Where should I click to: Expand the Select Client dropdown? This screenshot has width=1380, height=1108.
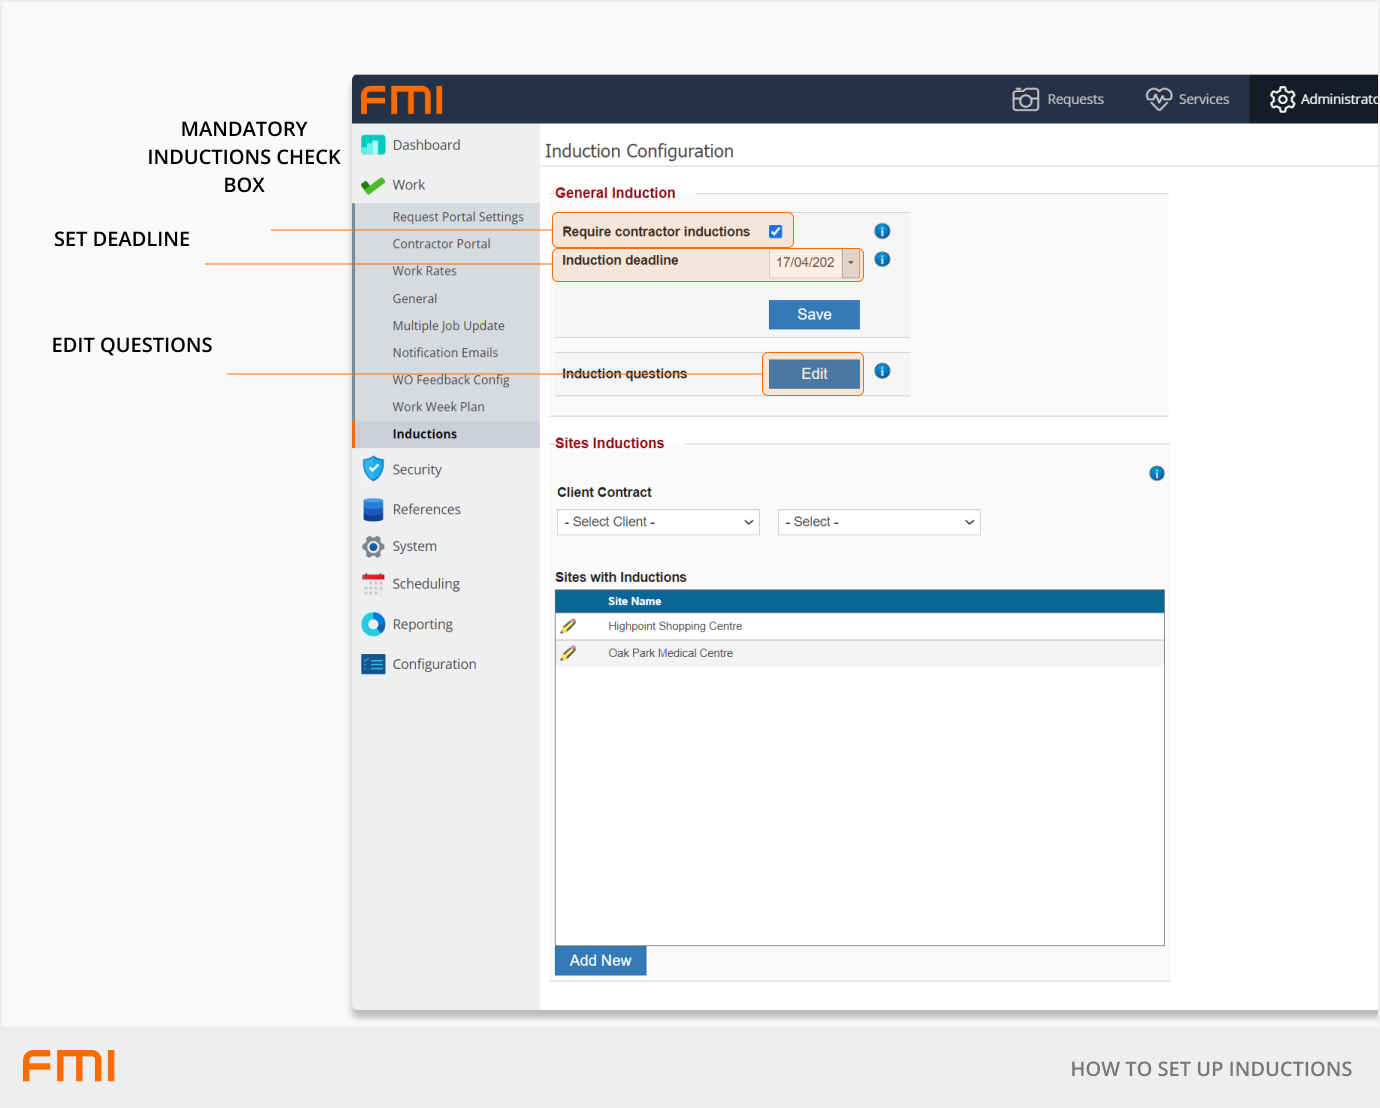coord(658,522)
